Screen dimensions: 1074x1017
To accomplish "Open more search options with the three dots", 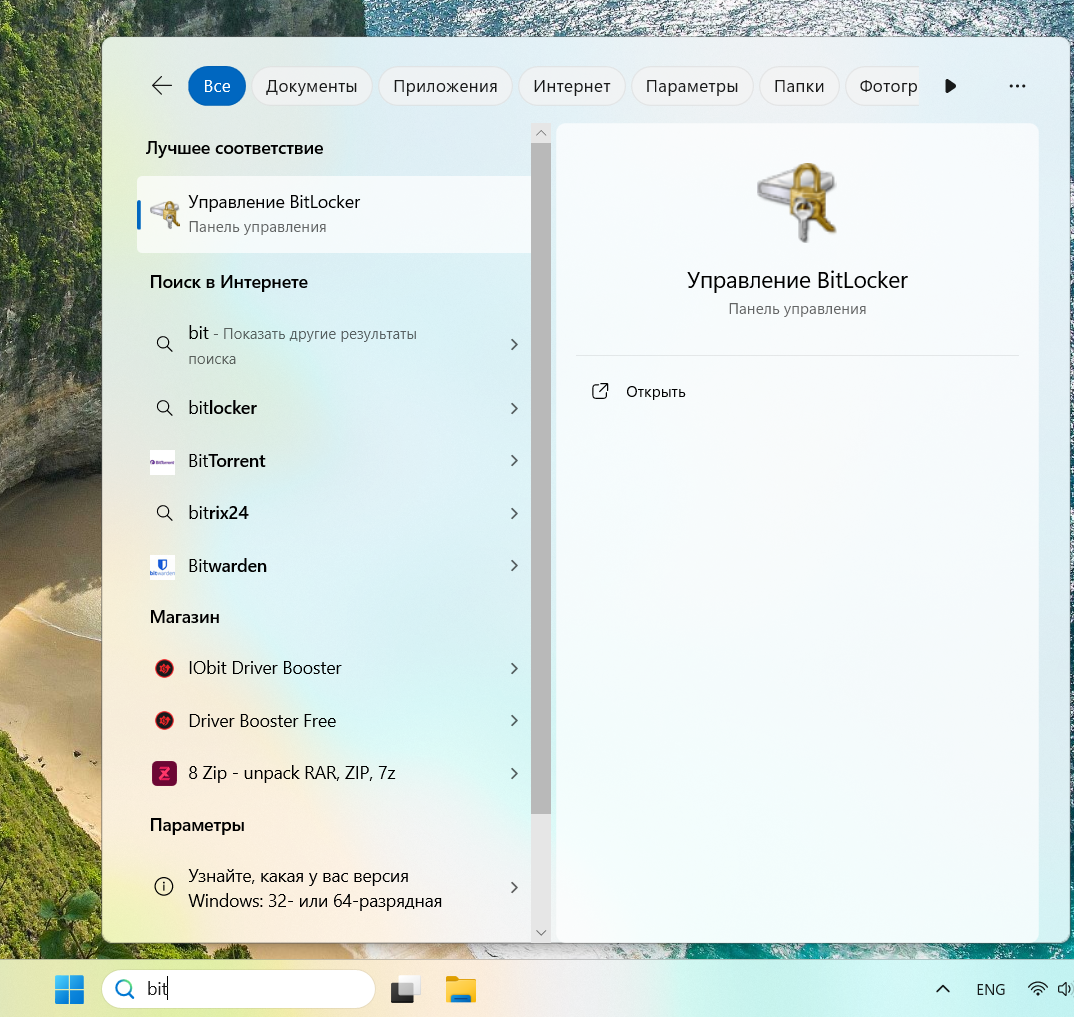I will point(1017,86).
